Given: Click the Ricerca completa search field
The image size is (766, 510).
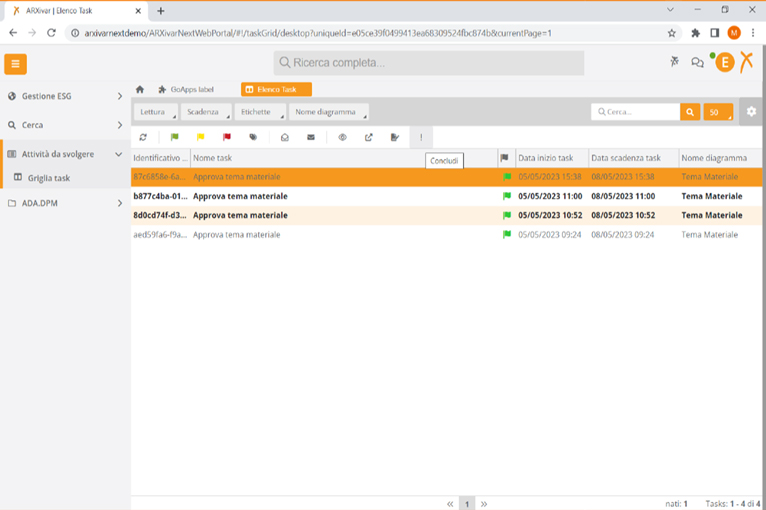Looking at the screenshot, I should pyautogui.click(x=430, y=63).
